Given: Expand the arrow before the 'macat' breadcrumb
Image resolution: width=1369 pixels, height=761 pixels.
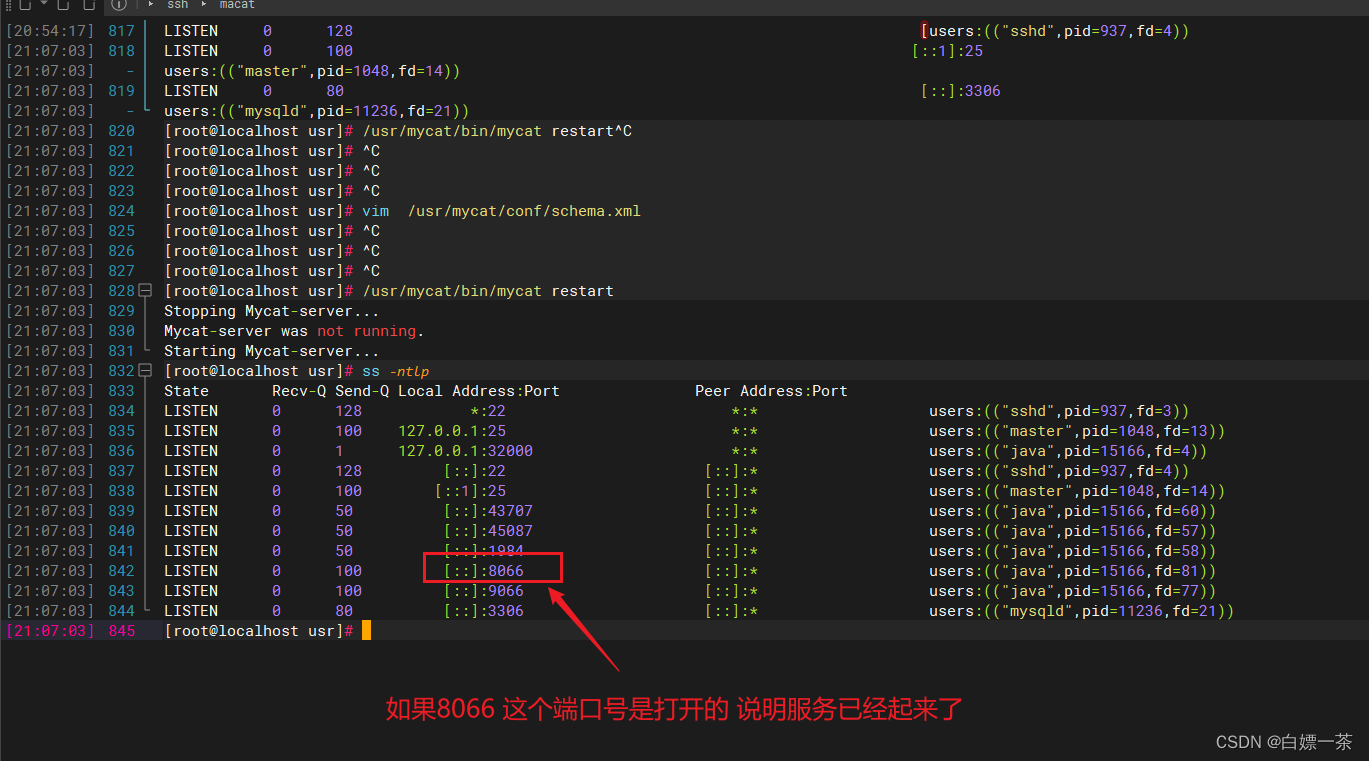Looking at the screenshot, I should tap(204, 5).
